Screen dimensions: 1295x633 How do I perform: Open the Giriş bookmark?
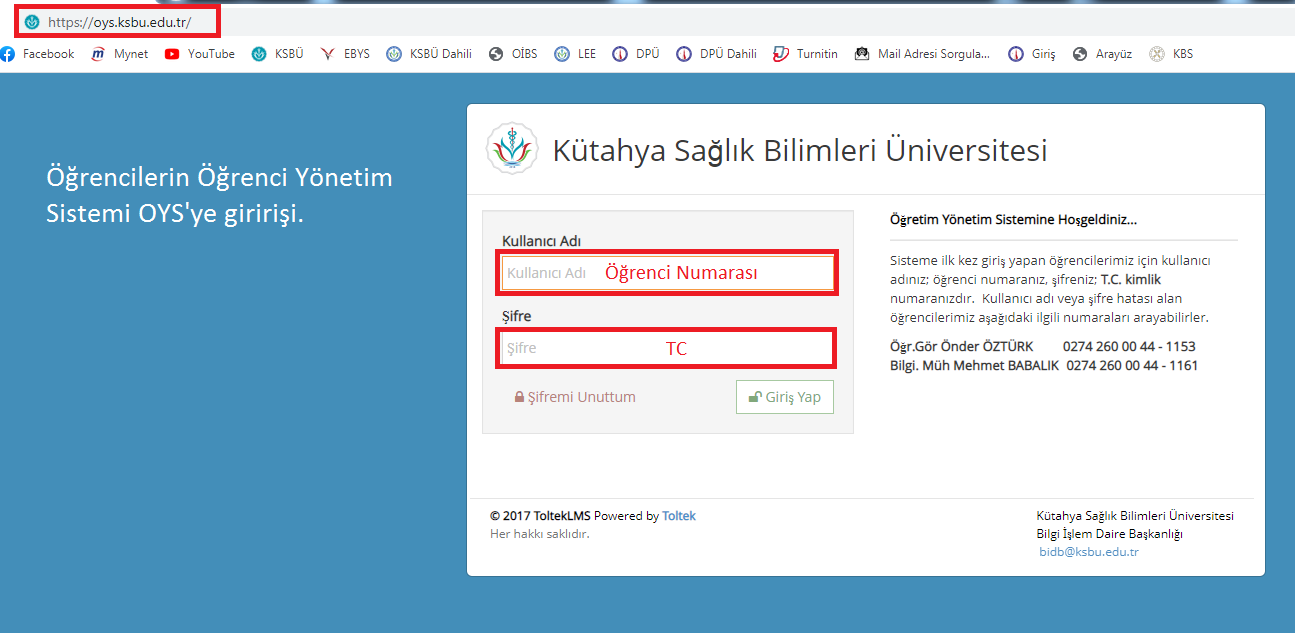pos(1032,54)
